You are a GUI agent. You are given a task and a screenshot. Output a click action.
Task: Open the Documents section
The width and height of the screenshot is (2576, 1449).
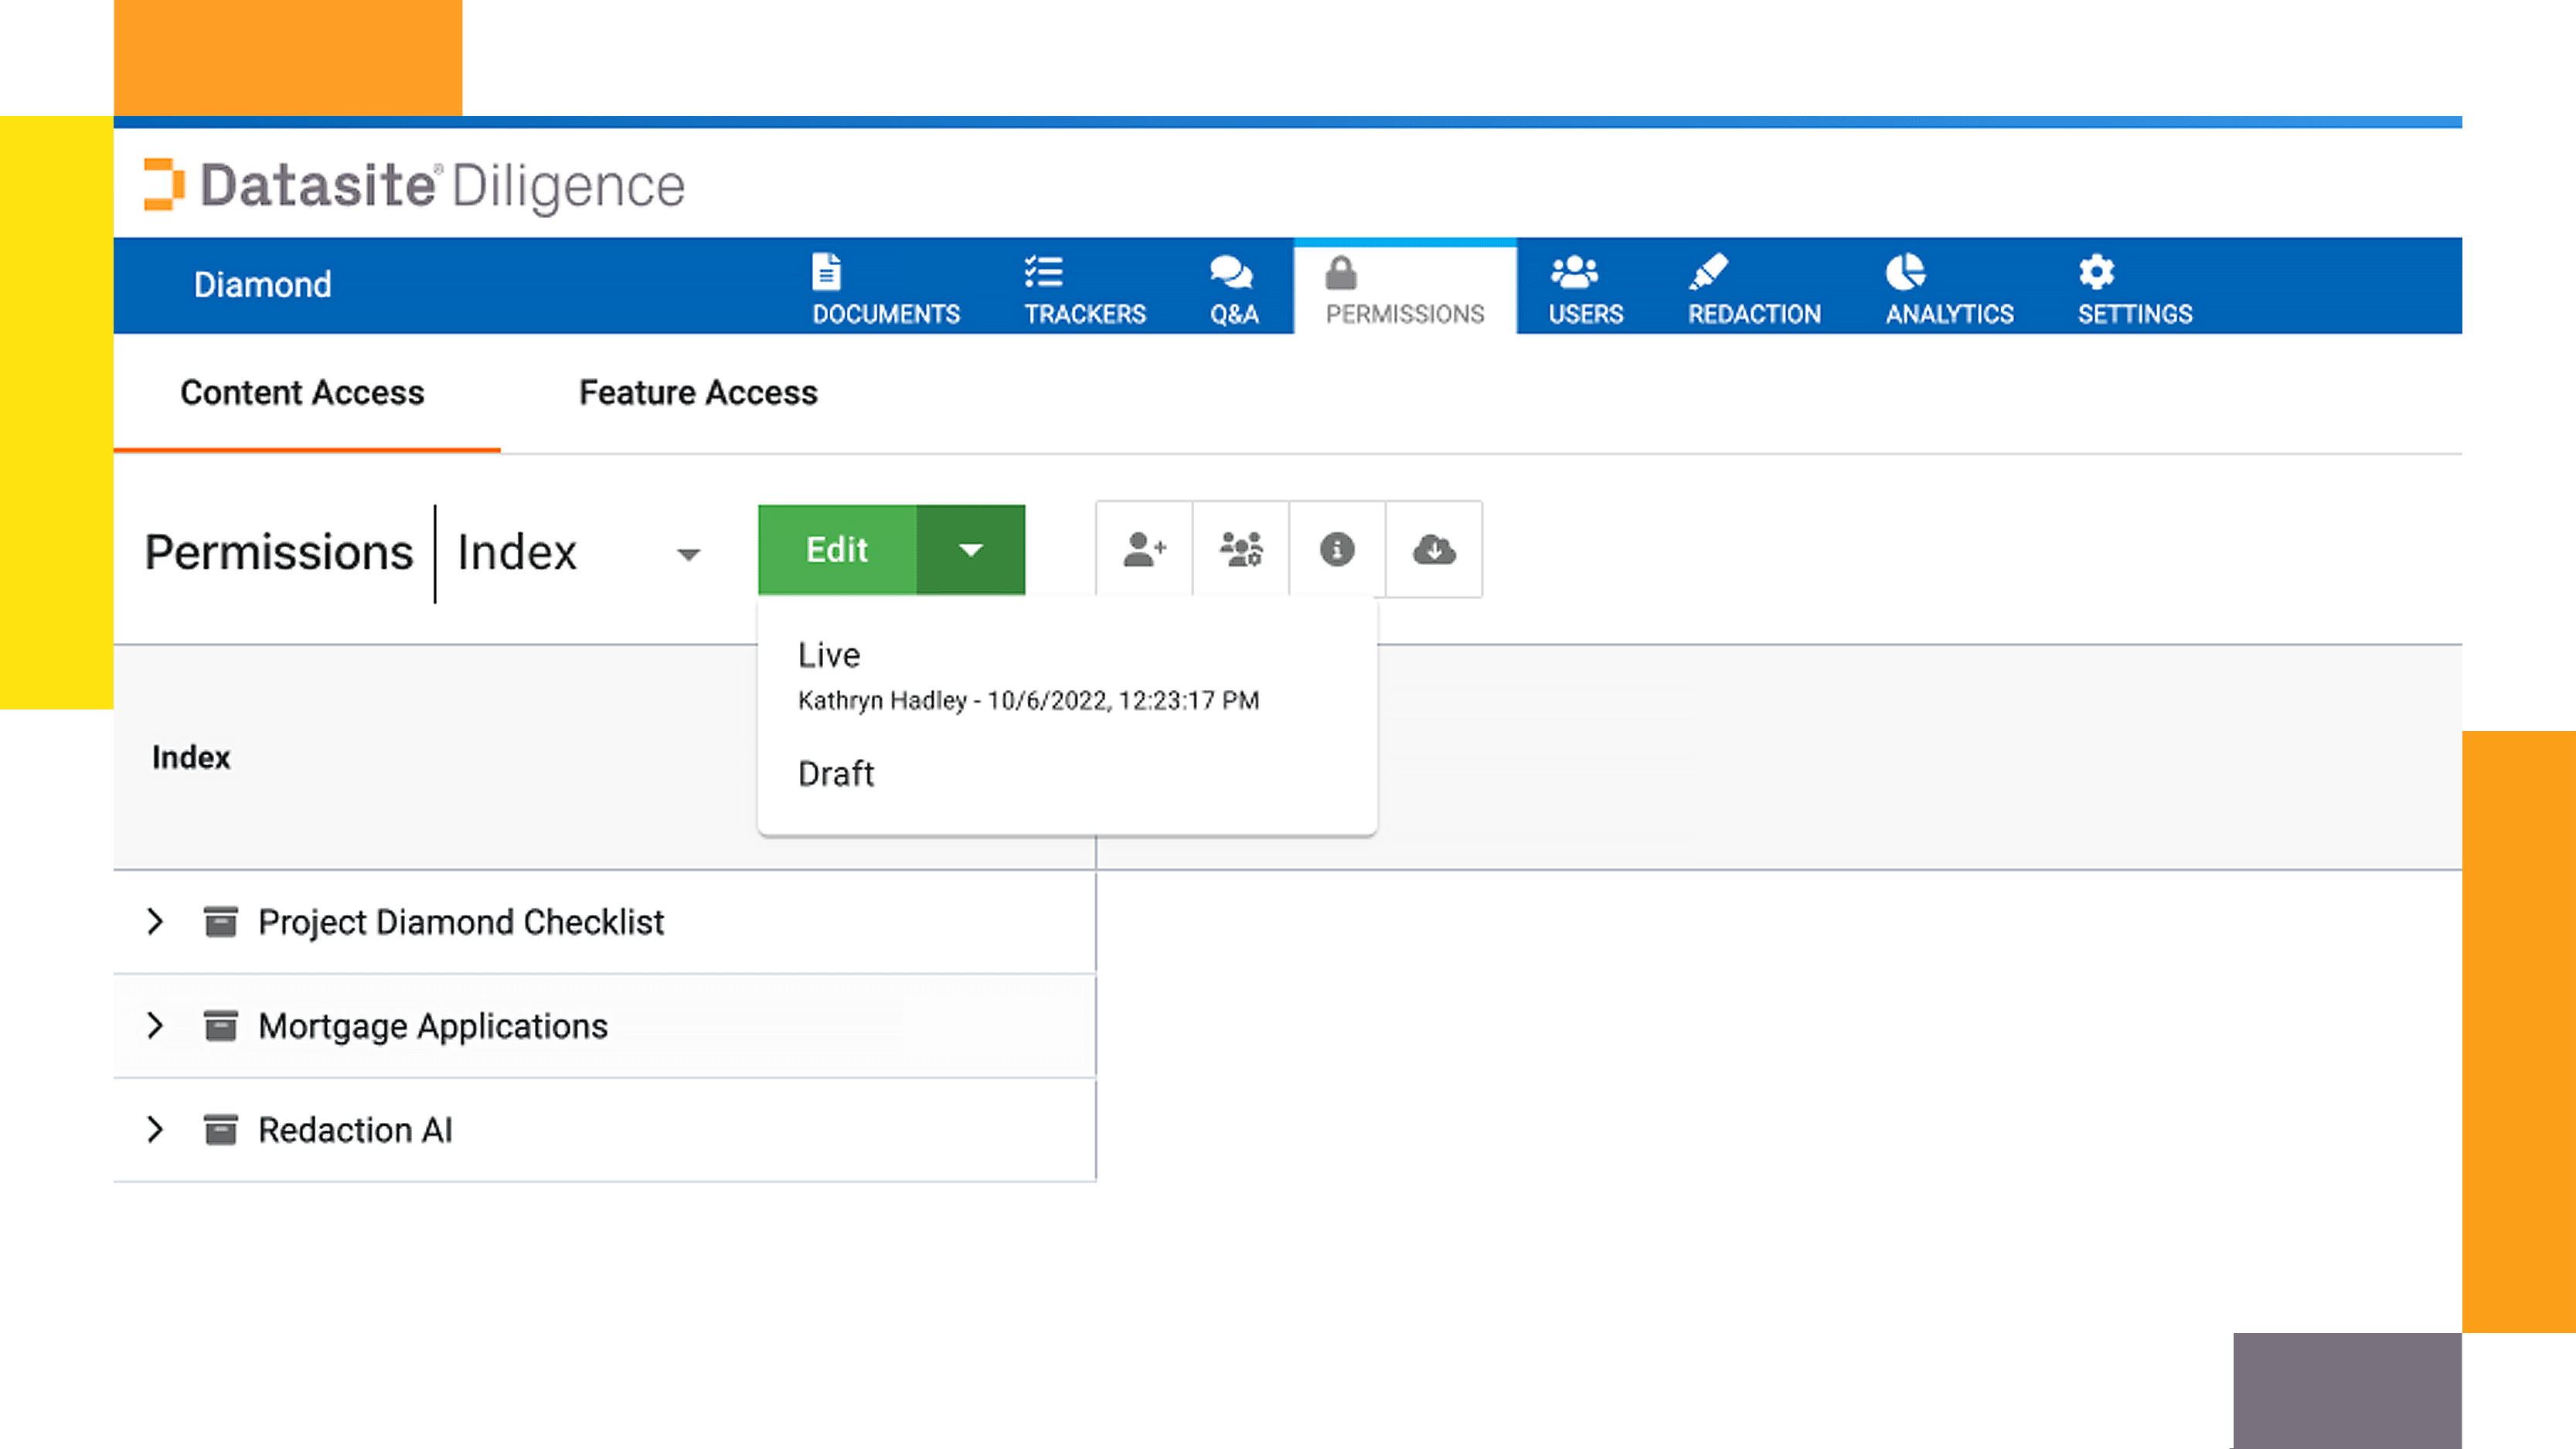click(886, 288)
